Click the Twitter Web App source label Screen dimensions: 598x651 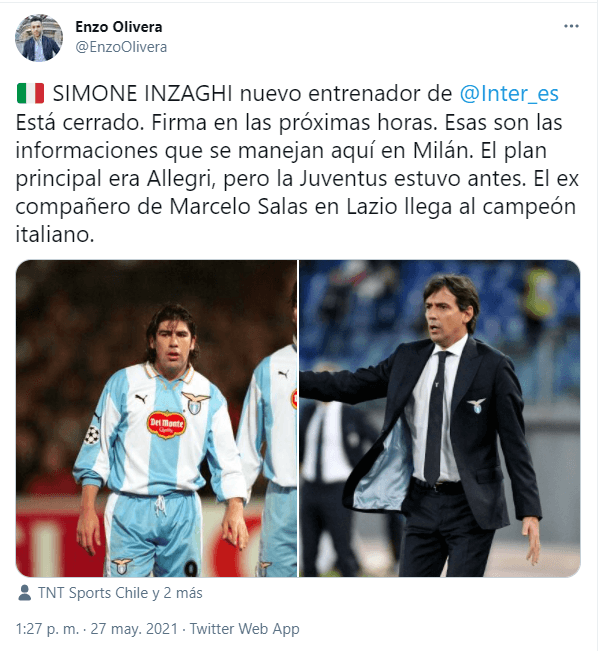tap(245, 629)
